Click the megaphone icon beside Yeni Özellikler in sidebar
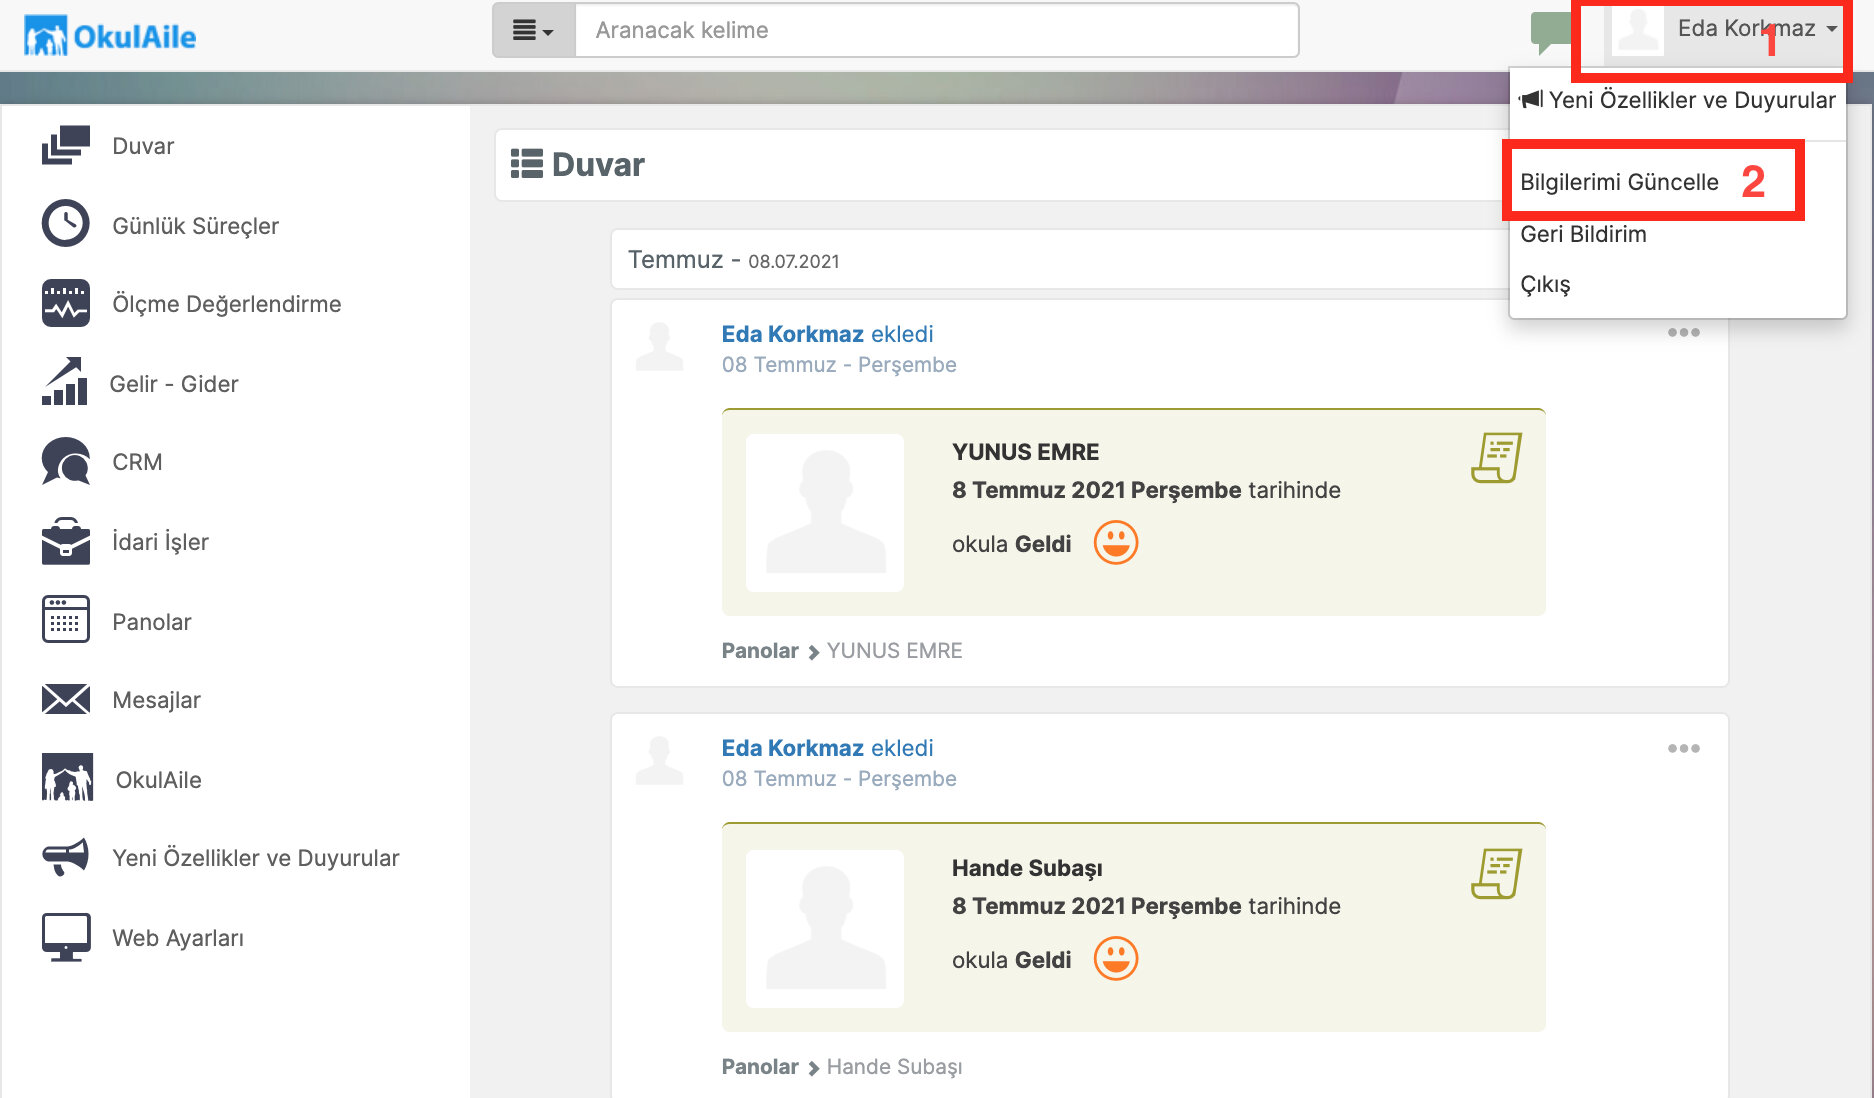Image resolution: width=1874 pixels, height=1098 pixels. tap(66, 857)
